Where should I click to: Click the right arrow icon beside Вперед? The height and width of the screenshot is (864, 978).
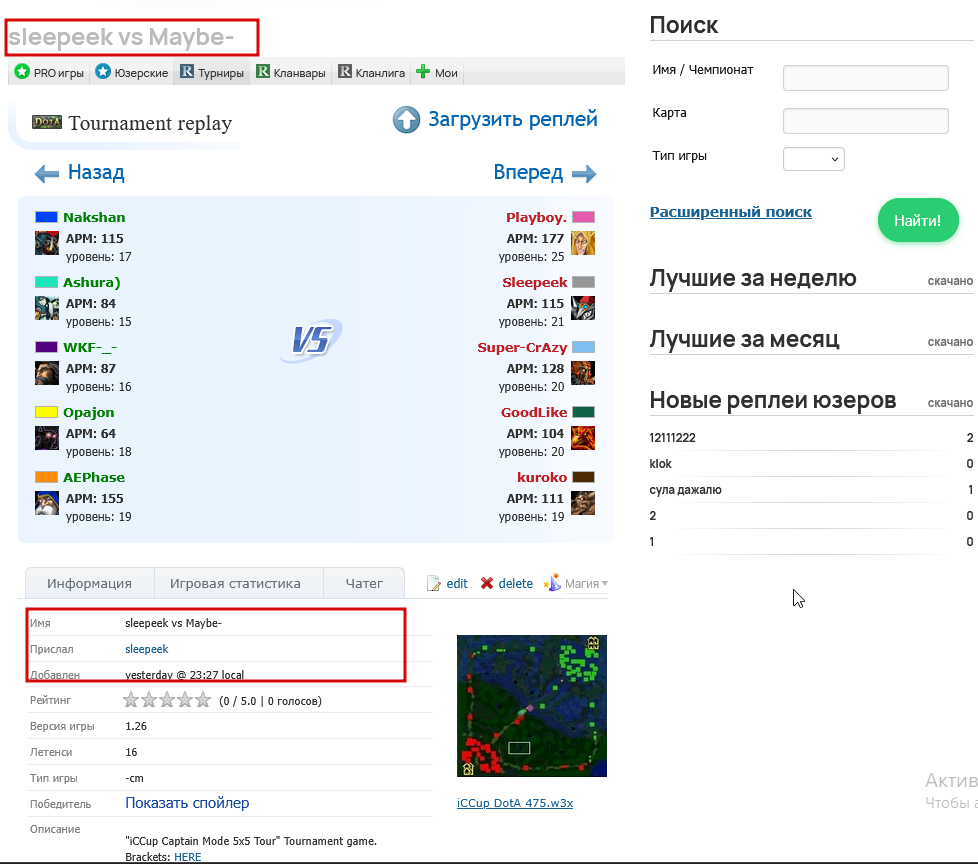click(584, 173)
